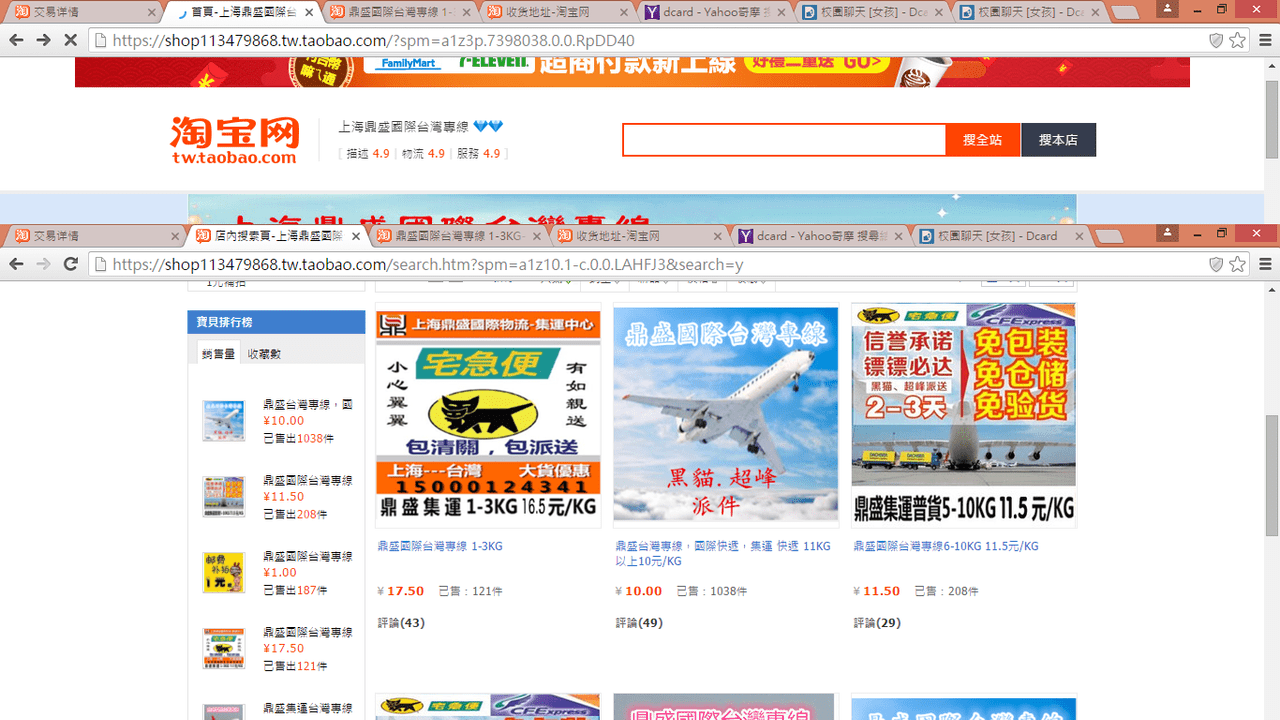The image size is (1280, 720).
Task: Select the 銷售量 ranking tab
Action: coord(218,353)
